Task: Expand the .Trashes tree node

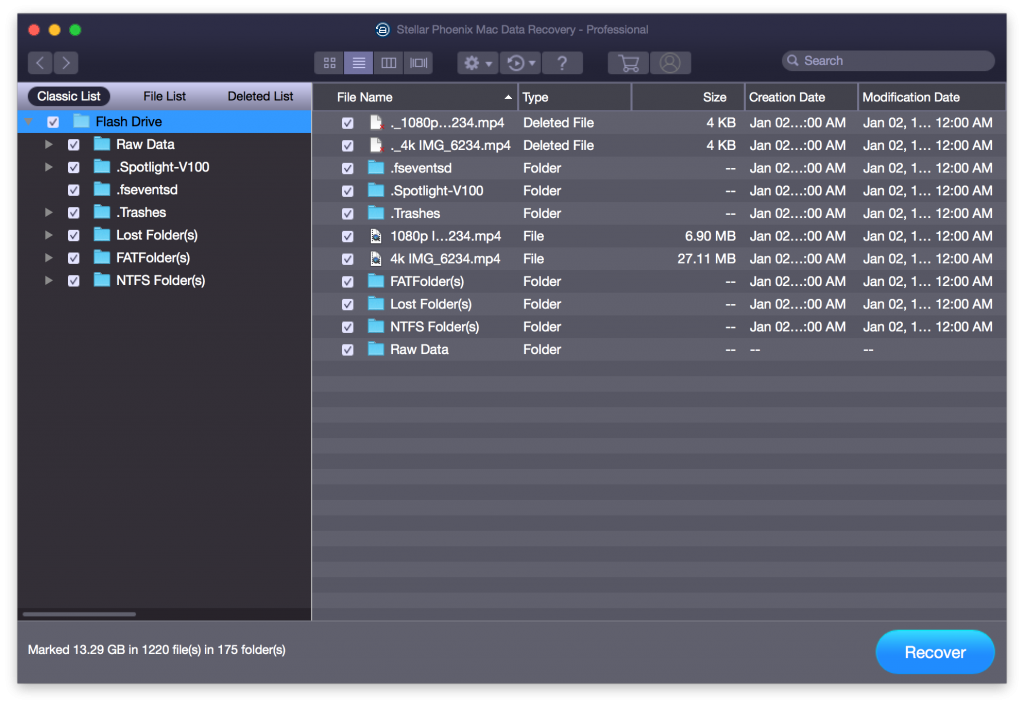Action: click(x=49, y=212)
